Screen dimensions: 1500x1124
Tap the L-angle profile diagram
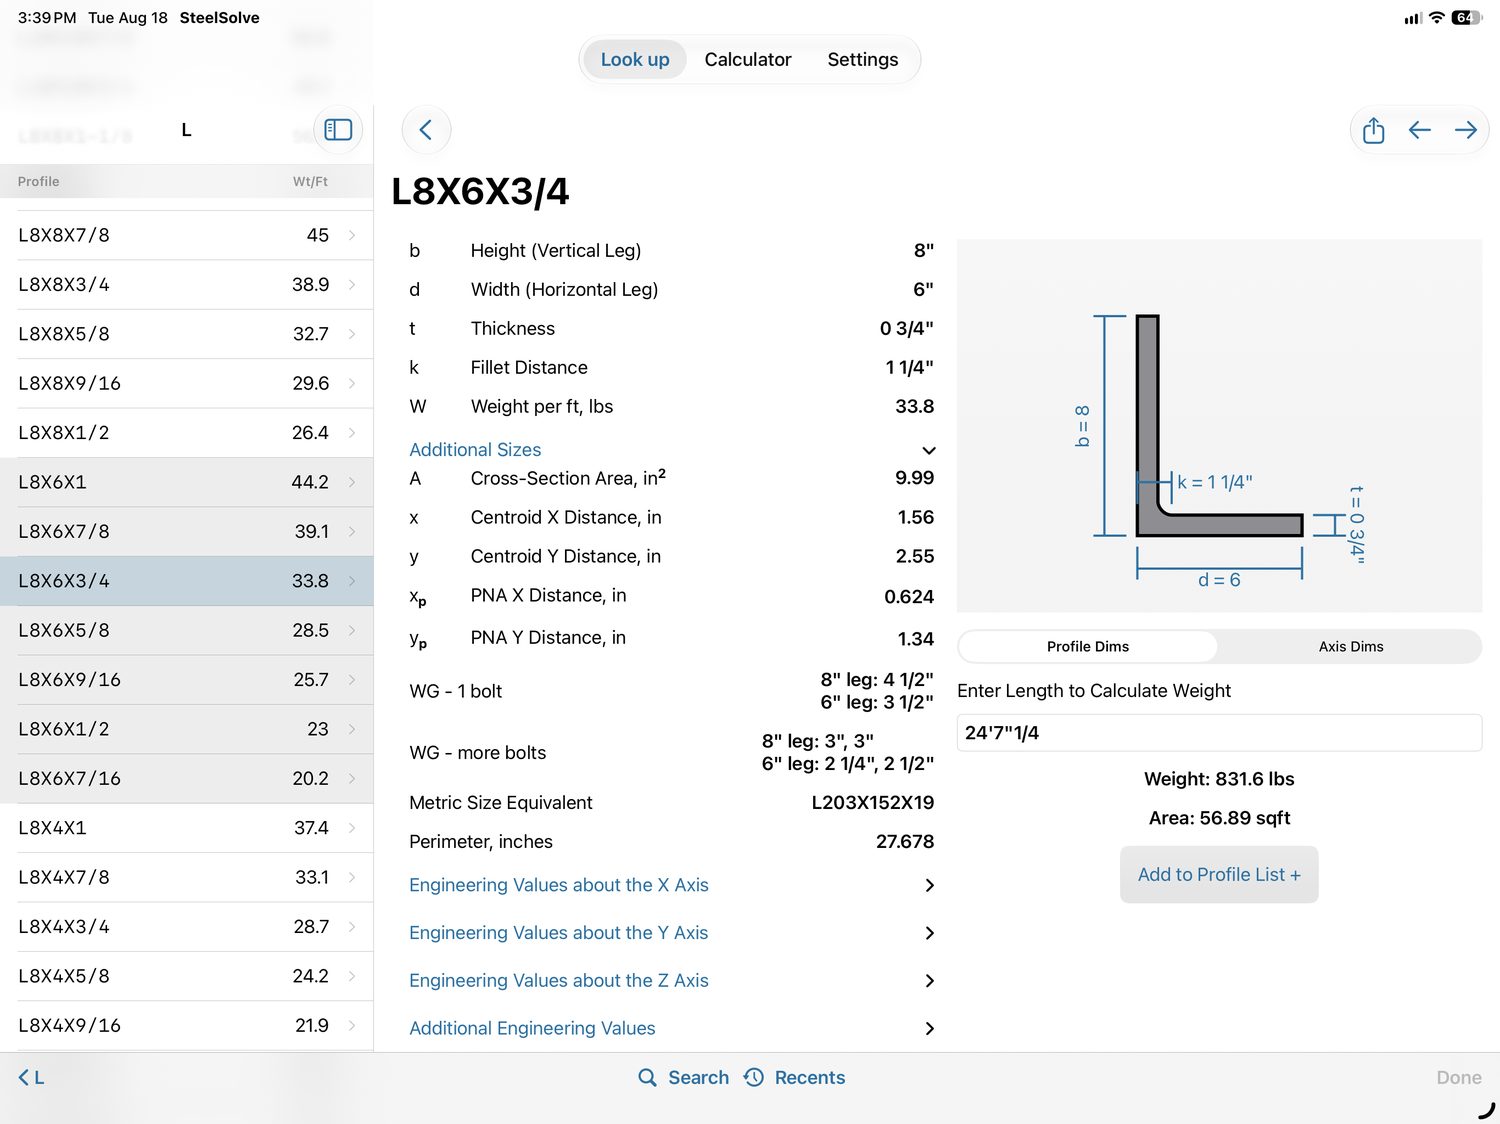tap(1219, 426)
